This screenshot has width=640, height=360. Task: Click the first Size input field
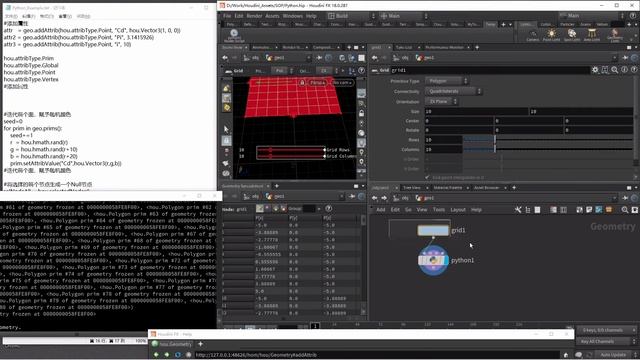click(476, 111)
